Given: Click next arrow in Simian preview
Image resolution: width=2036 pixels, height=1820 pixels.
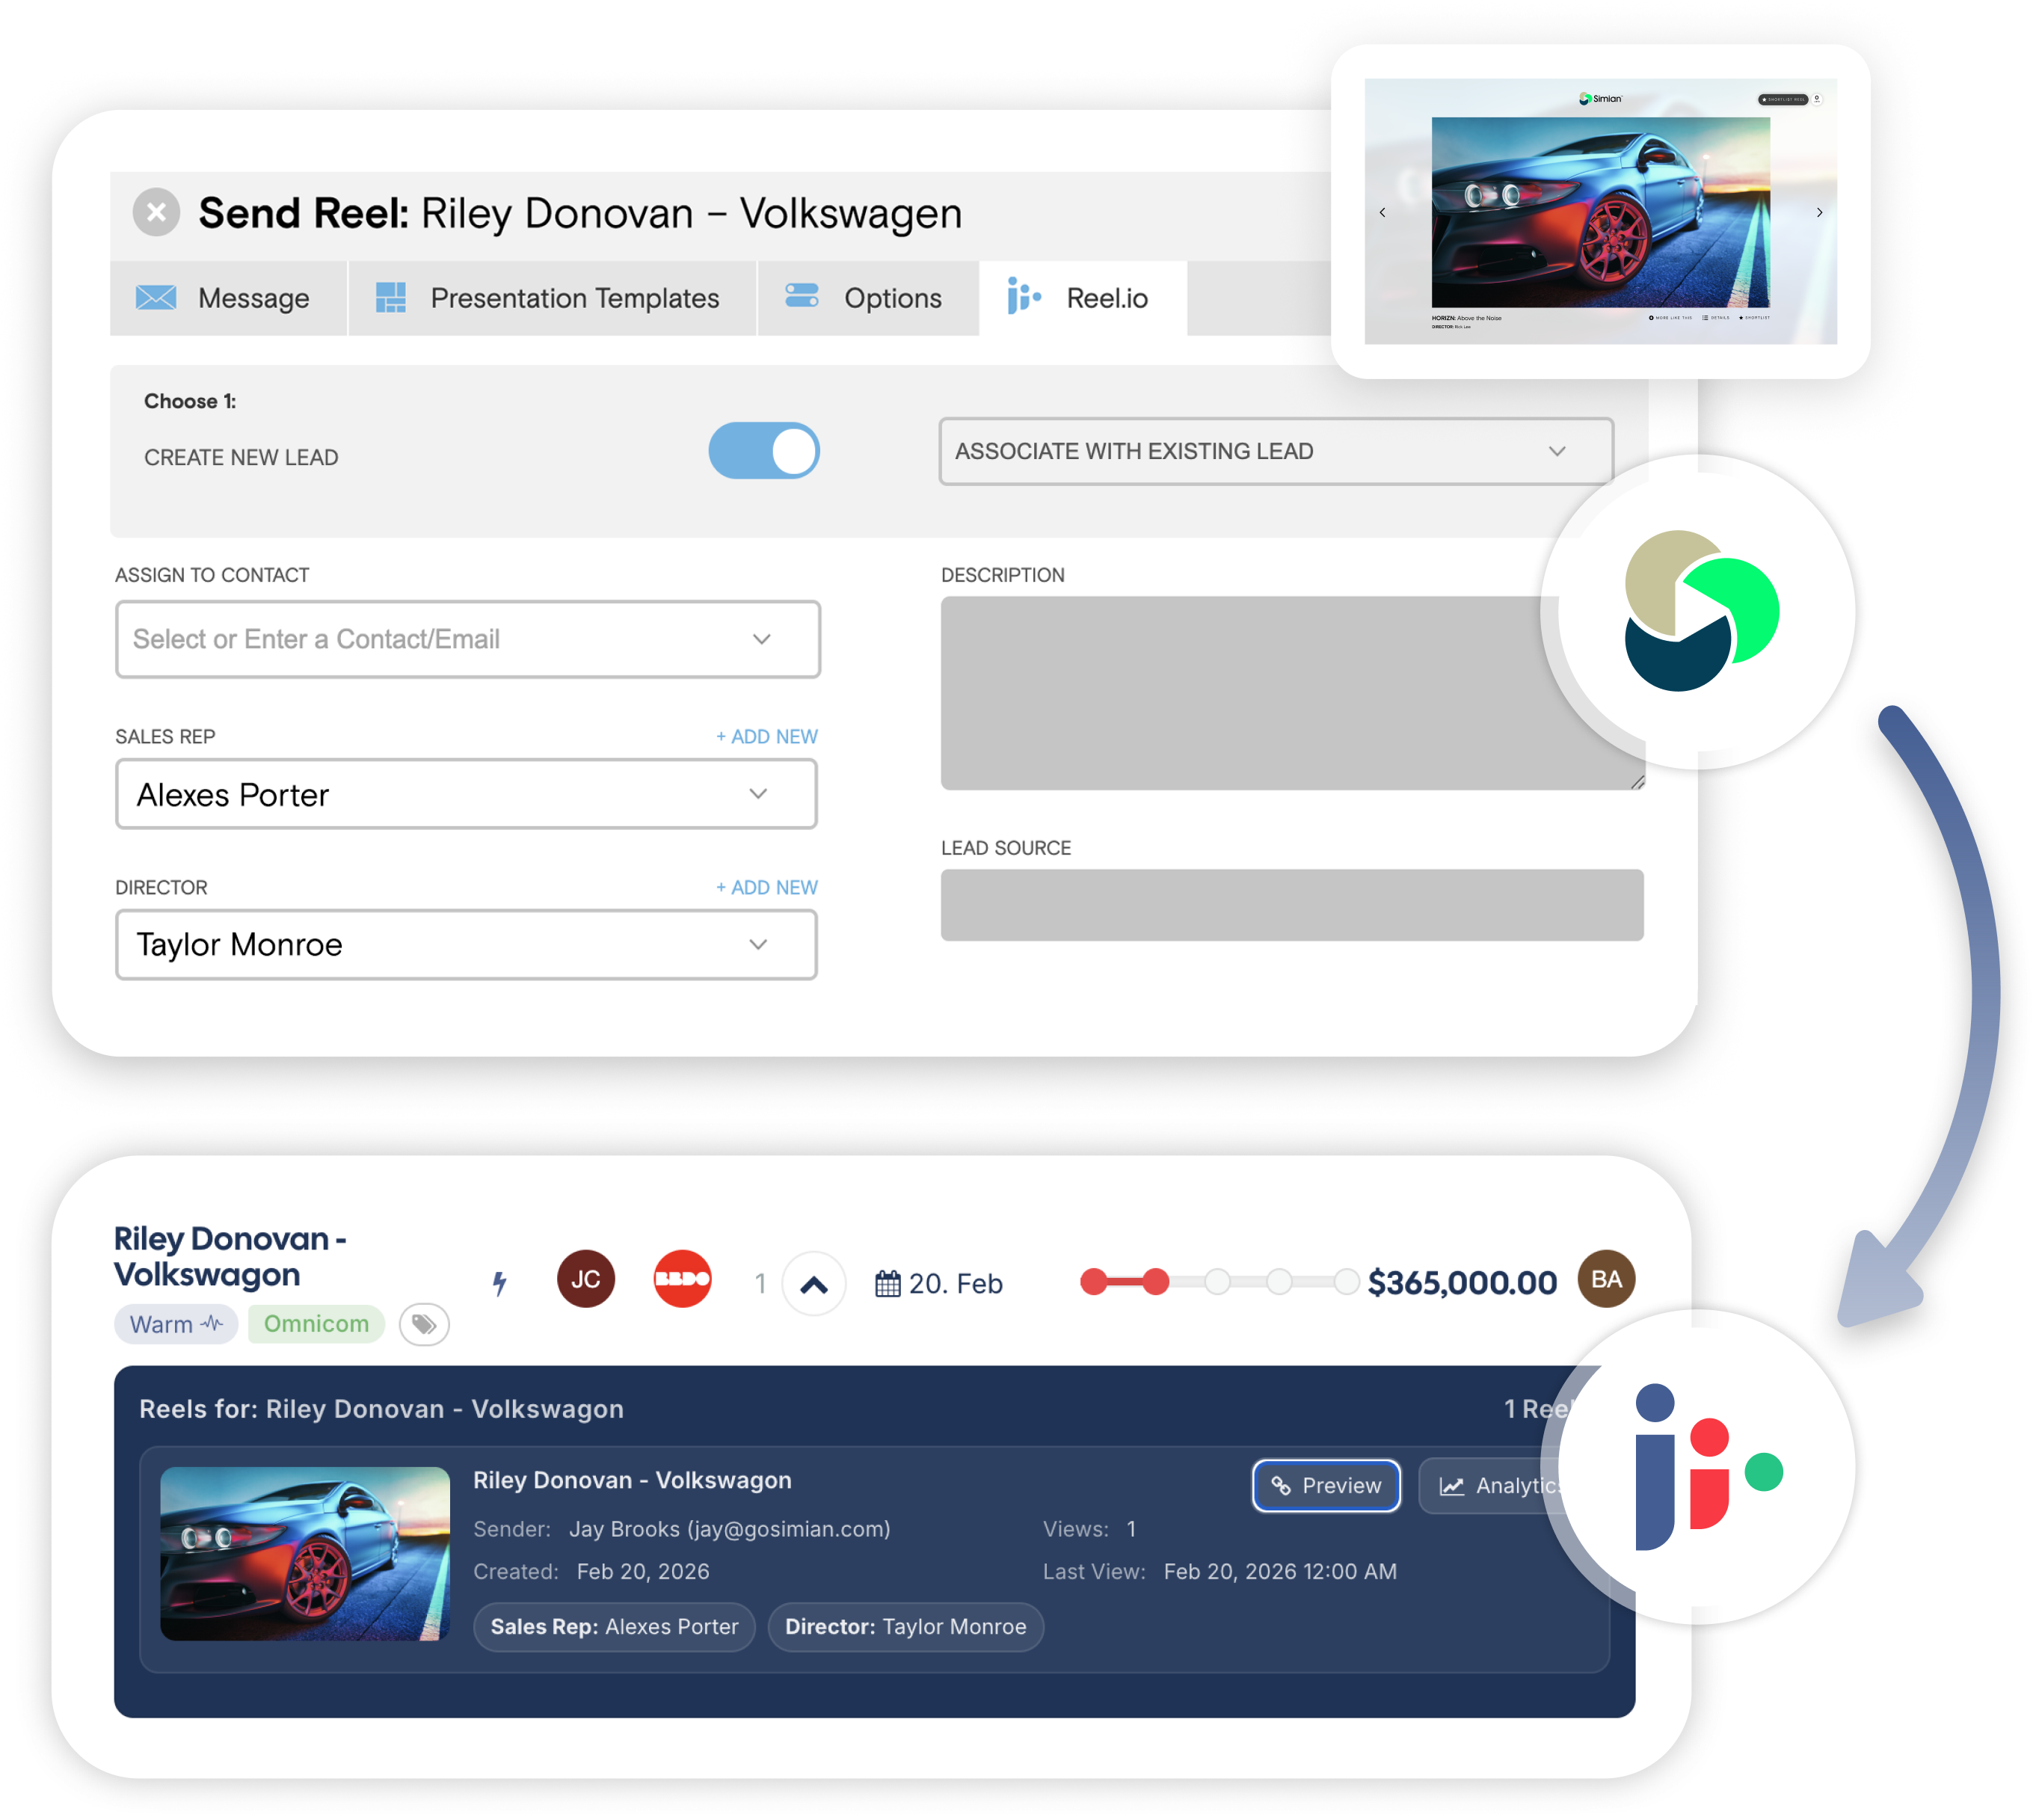Looking at the screenshot, I should [1819, 212].
